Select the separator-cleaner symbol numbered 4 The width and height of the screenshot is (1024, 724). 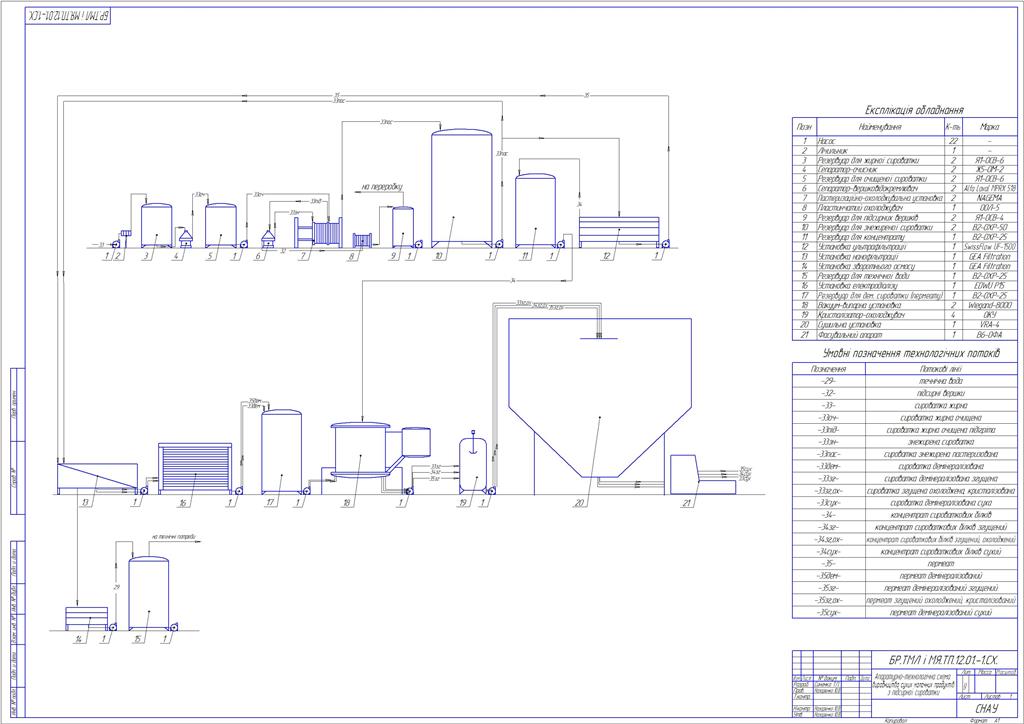(186, 239)
